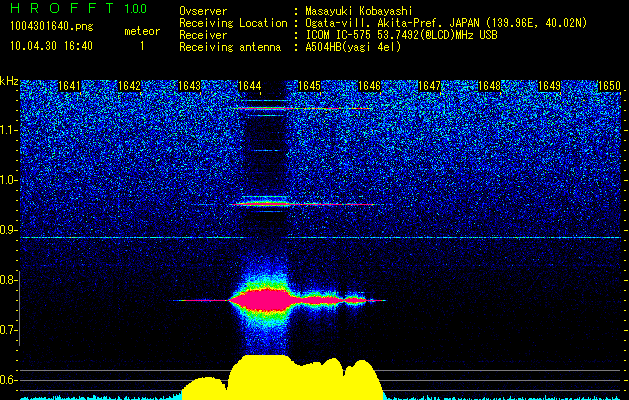Click the 0.7 kHz frequency label
The width and height of the screenshot is (629, 400).
coord(8,330)
